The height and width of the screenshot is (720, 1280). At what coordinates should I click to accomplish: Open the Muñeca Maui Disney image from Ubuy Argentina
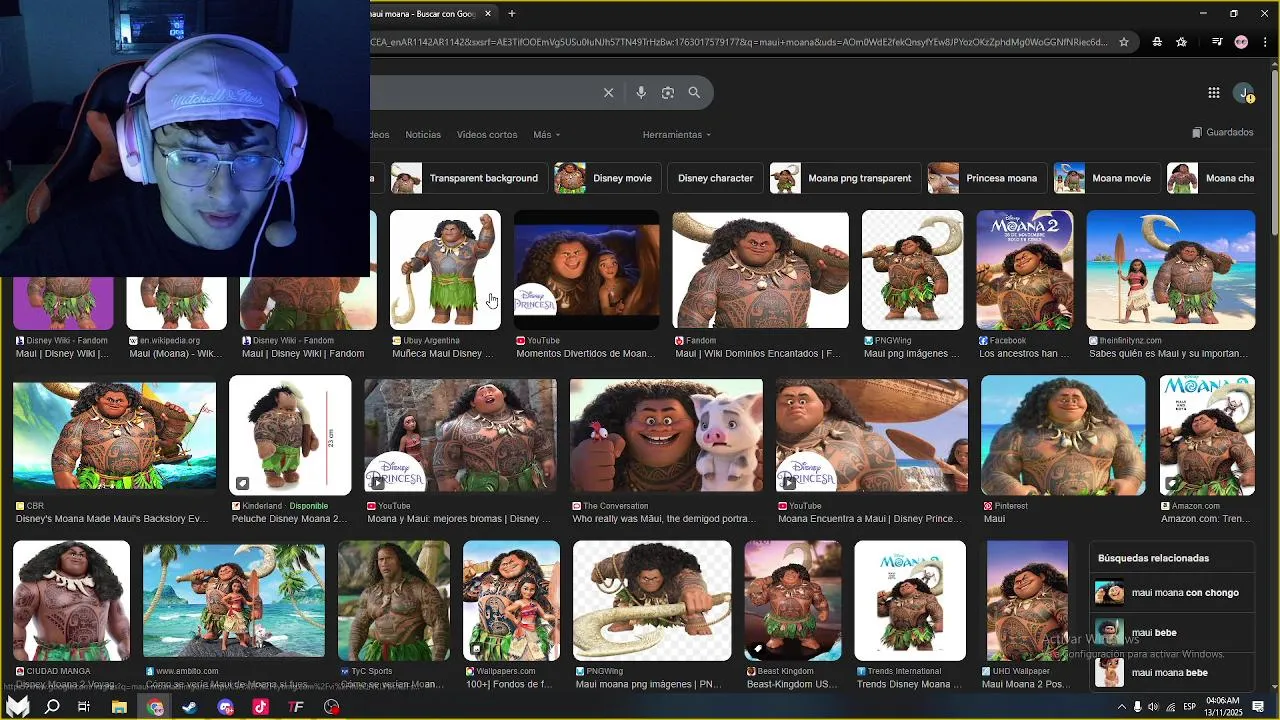(445, 270)
